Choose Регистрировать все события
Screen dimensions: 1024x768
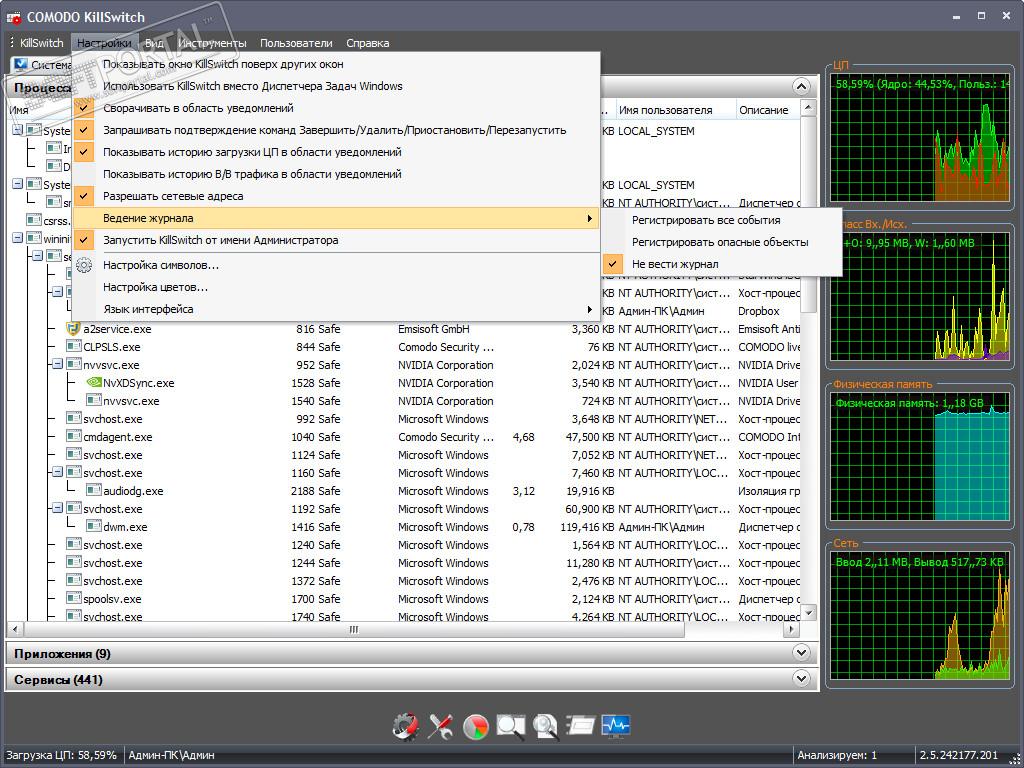click(722, 221)
